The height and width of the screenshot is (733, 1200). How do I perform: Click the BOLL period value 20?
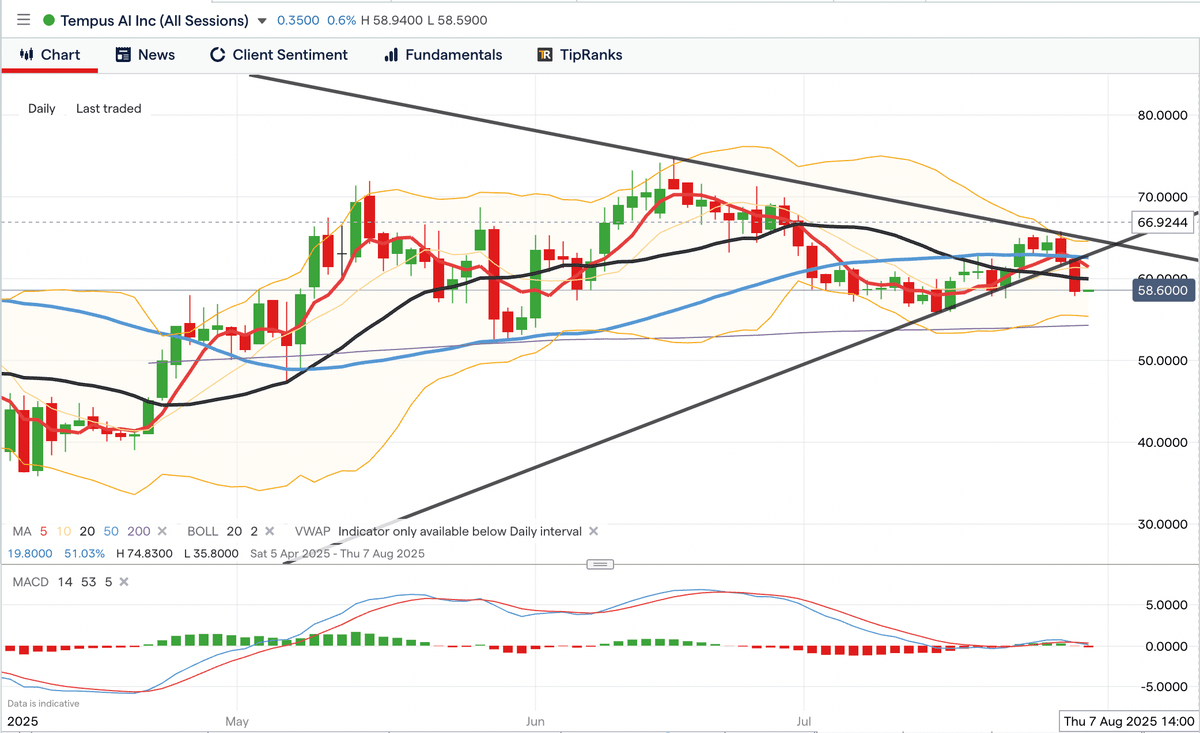[x=232, y=531]
